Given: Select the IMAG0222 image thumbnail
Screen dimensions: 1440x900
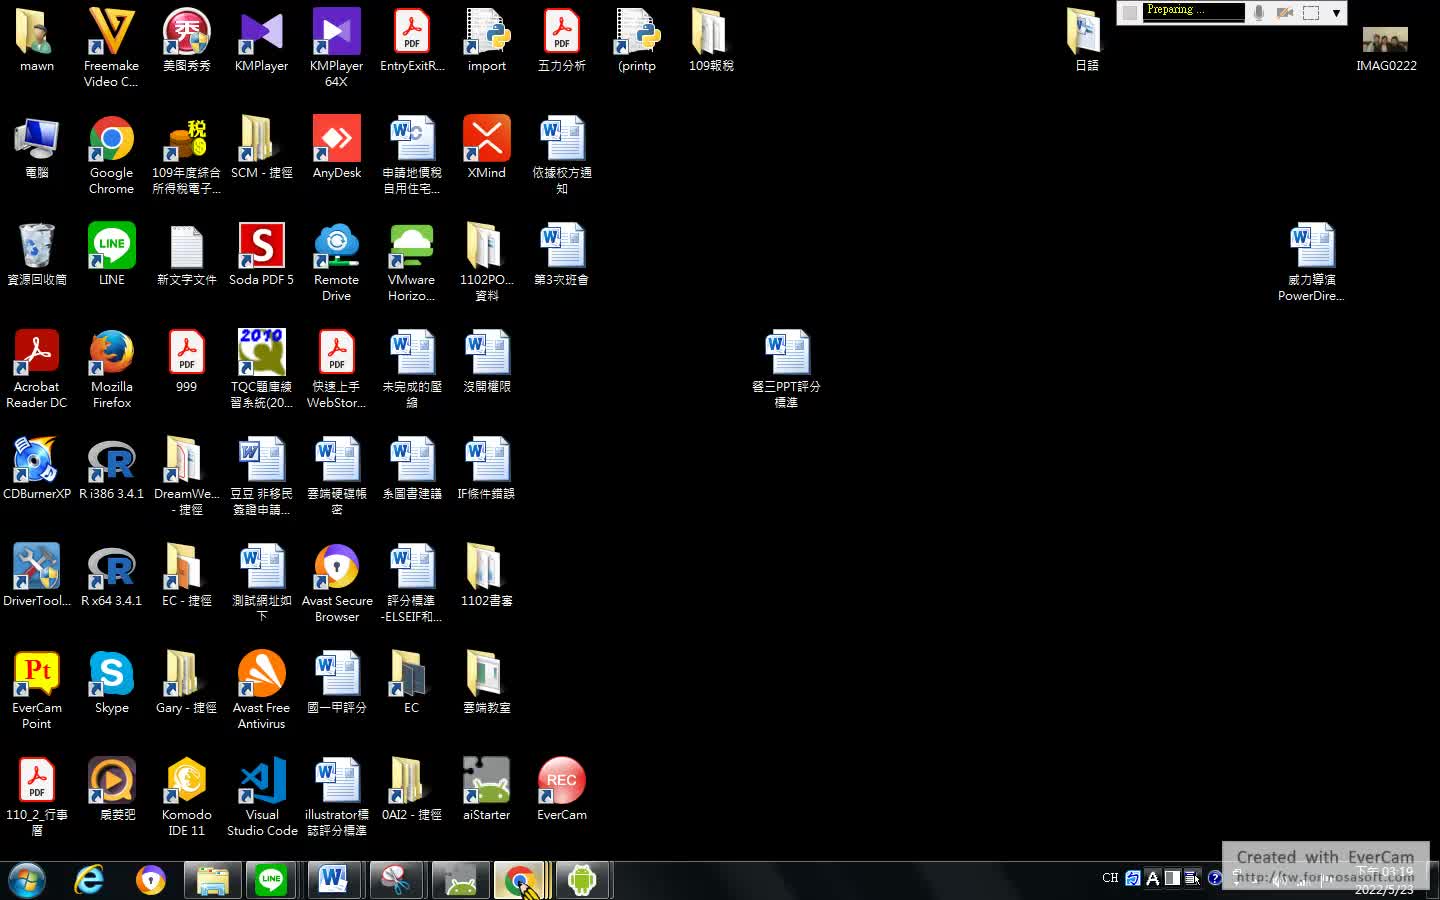Looking at the screenshot, I should 1385,41.
